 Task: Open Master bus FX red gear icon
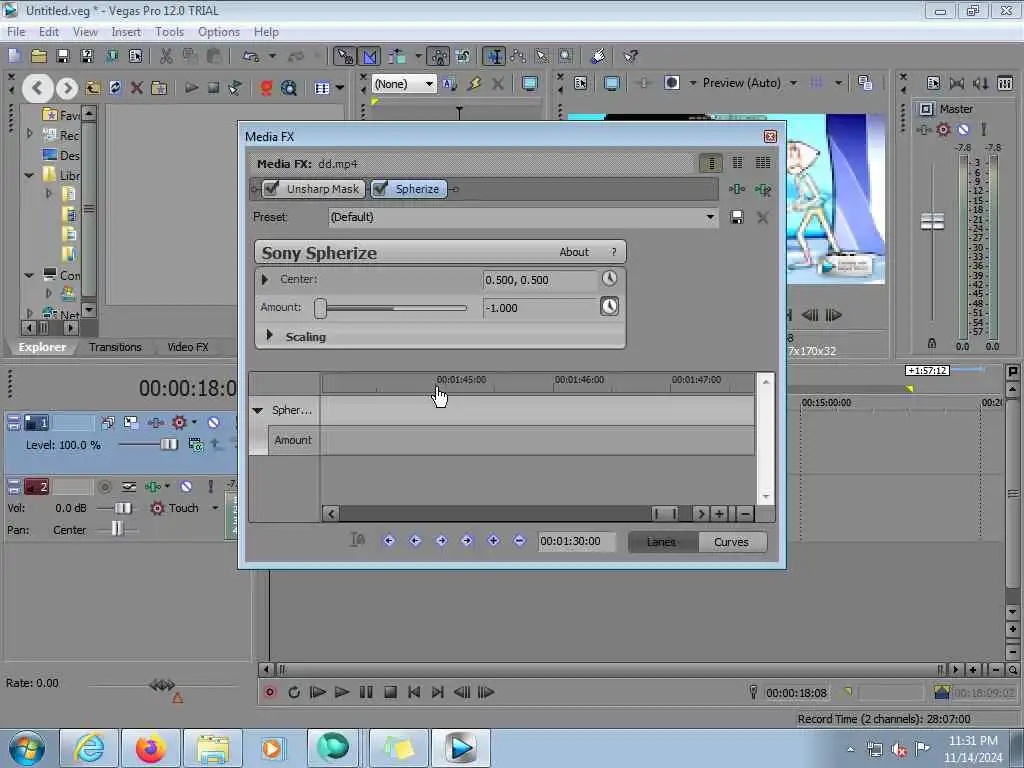(x=943, y=129)
